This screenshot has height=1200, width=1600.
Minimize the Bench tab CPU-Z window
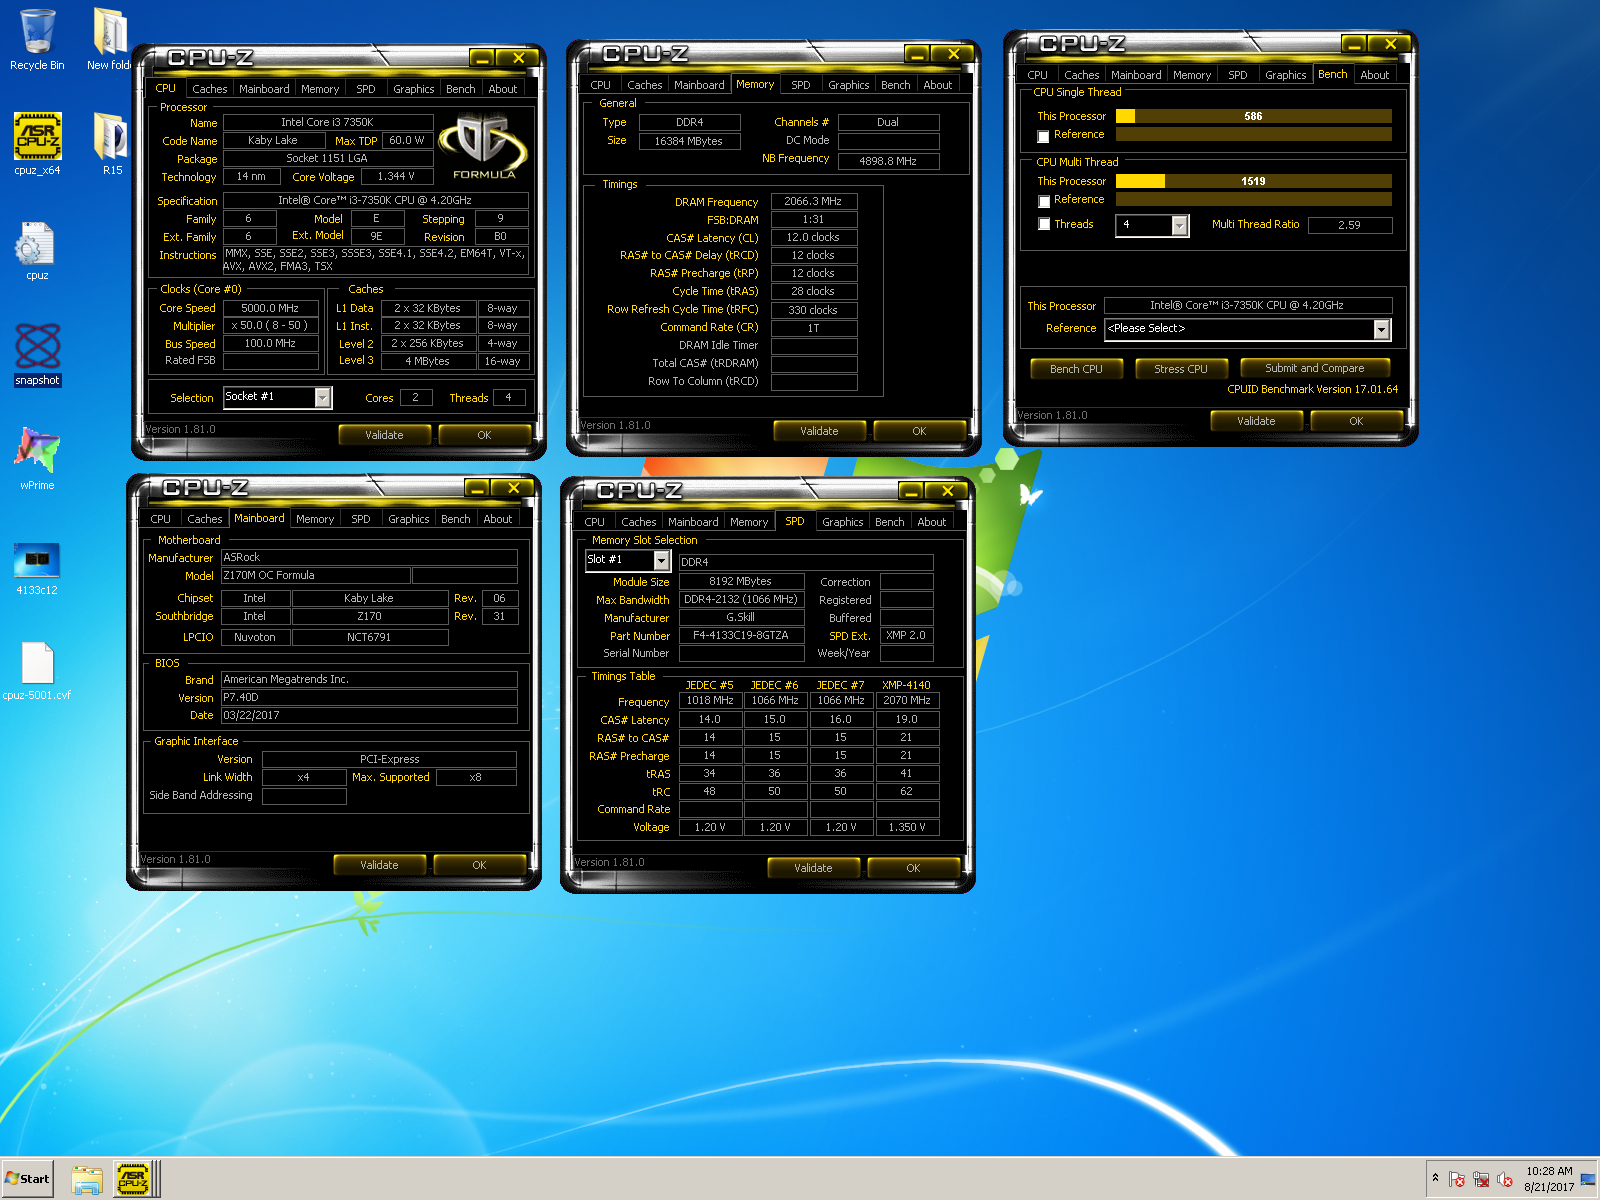point(1354,44)
